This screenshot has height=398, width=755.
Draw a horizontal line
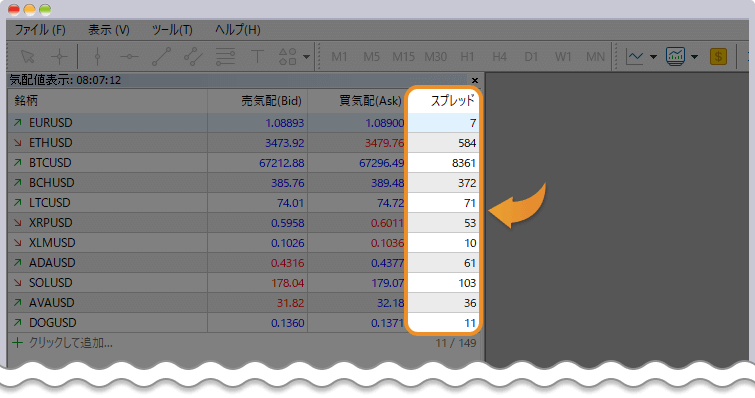coord(129,57)
